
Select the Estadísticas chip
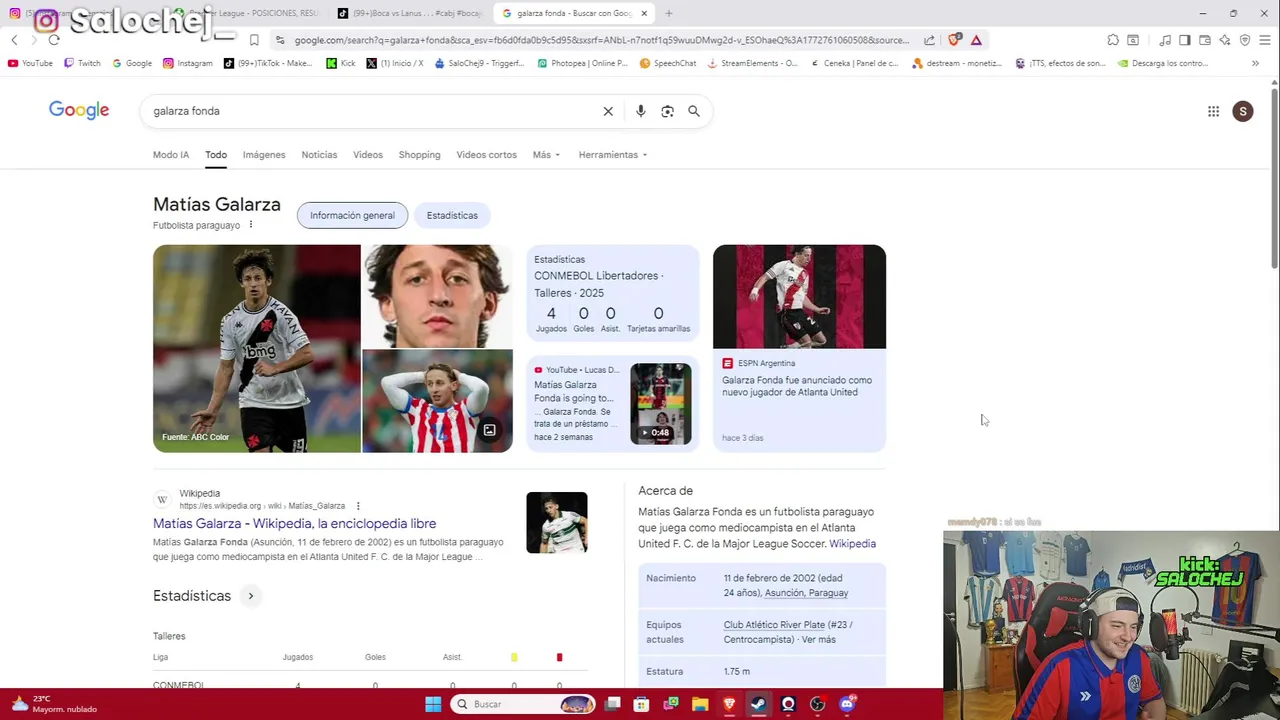pyautogui.click(x=452, y=215)
